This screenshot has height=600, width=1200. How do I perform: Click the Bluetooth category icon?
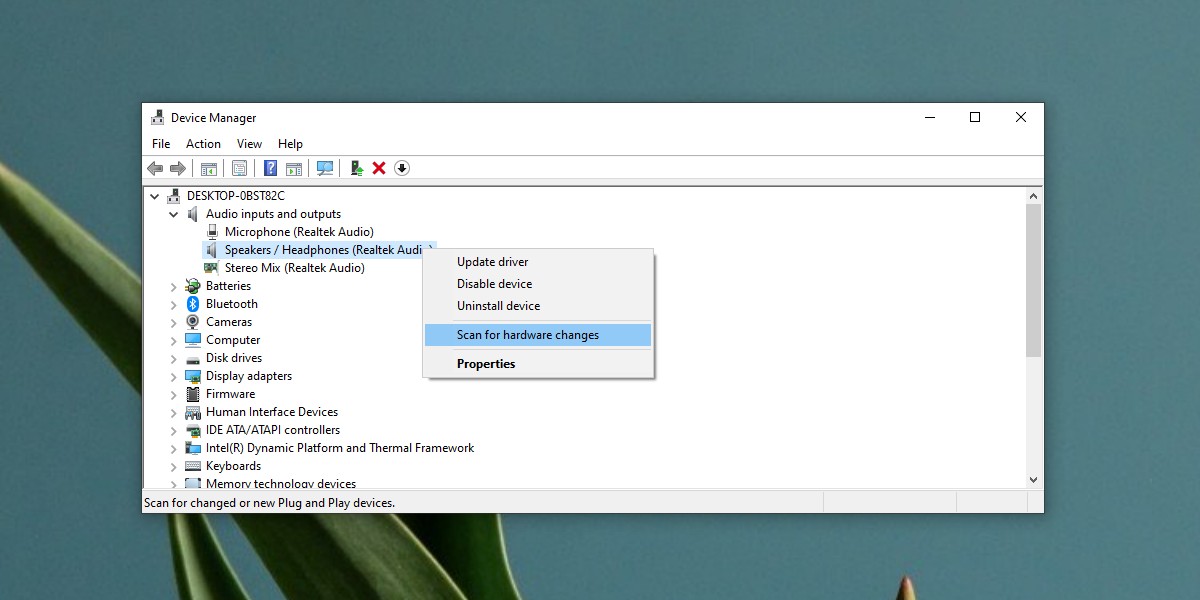pos(193,304)
